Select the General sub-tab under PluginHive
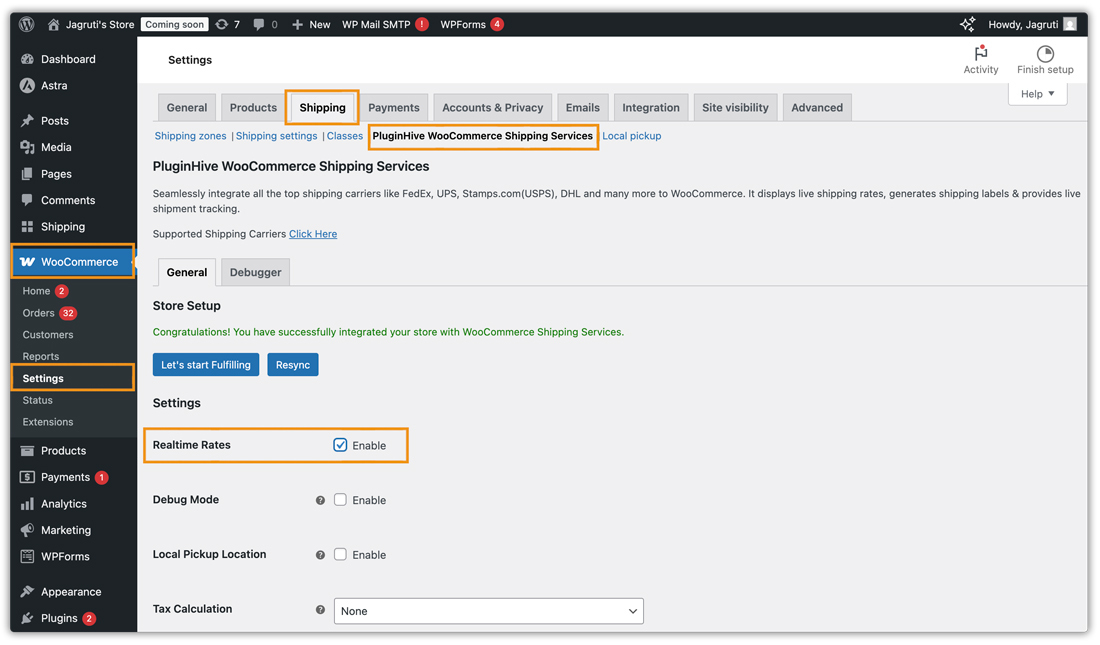Screen dimensions: 1100x645 click(187, 272)
